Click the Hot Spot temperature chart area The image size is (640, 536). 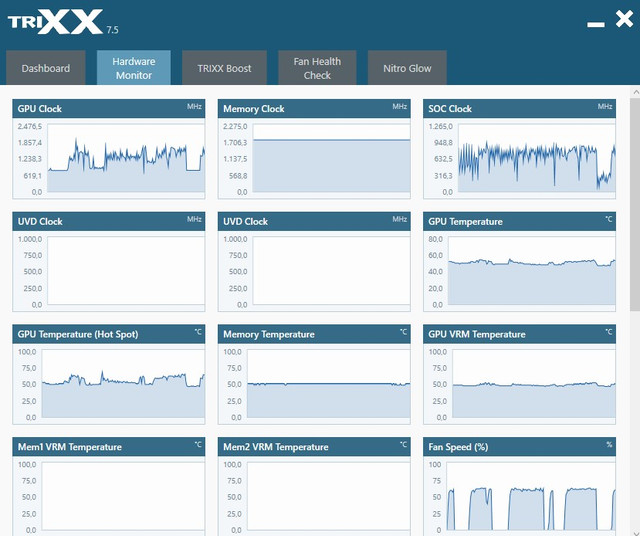point(123,383)
